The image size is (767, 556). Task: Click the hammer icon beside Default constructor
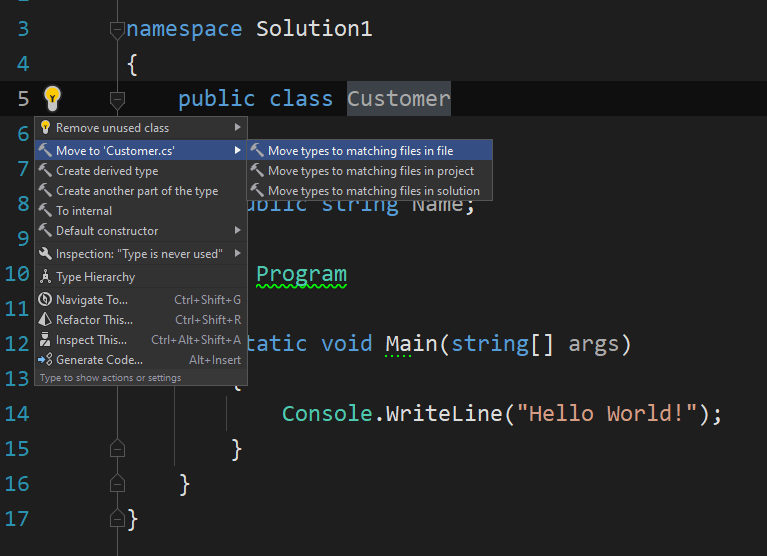tap(45, 230)
